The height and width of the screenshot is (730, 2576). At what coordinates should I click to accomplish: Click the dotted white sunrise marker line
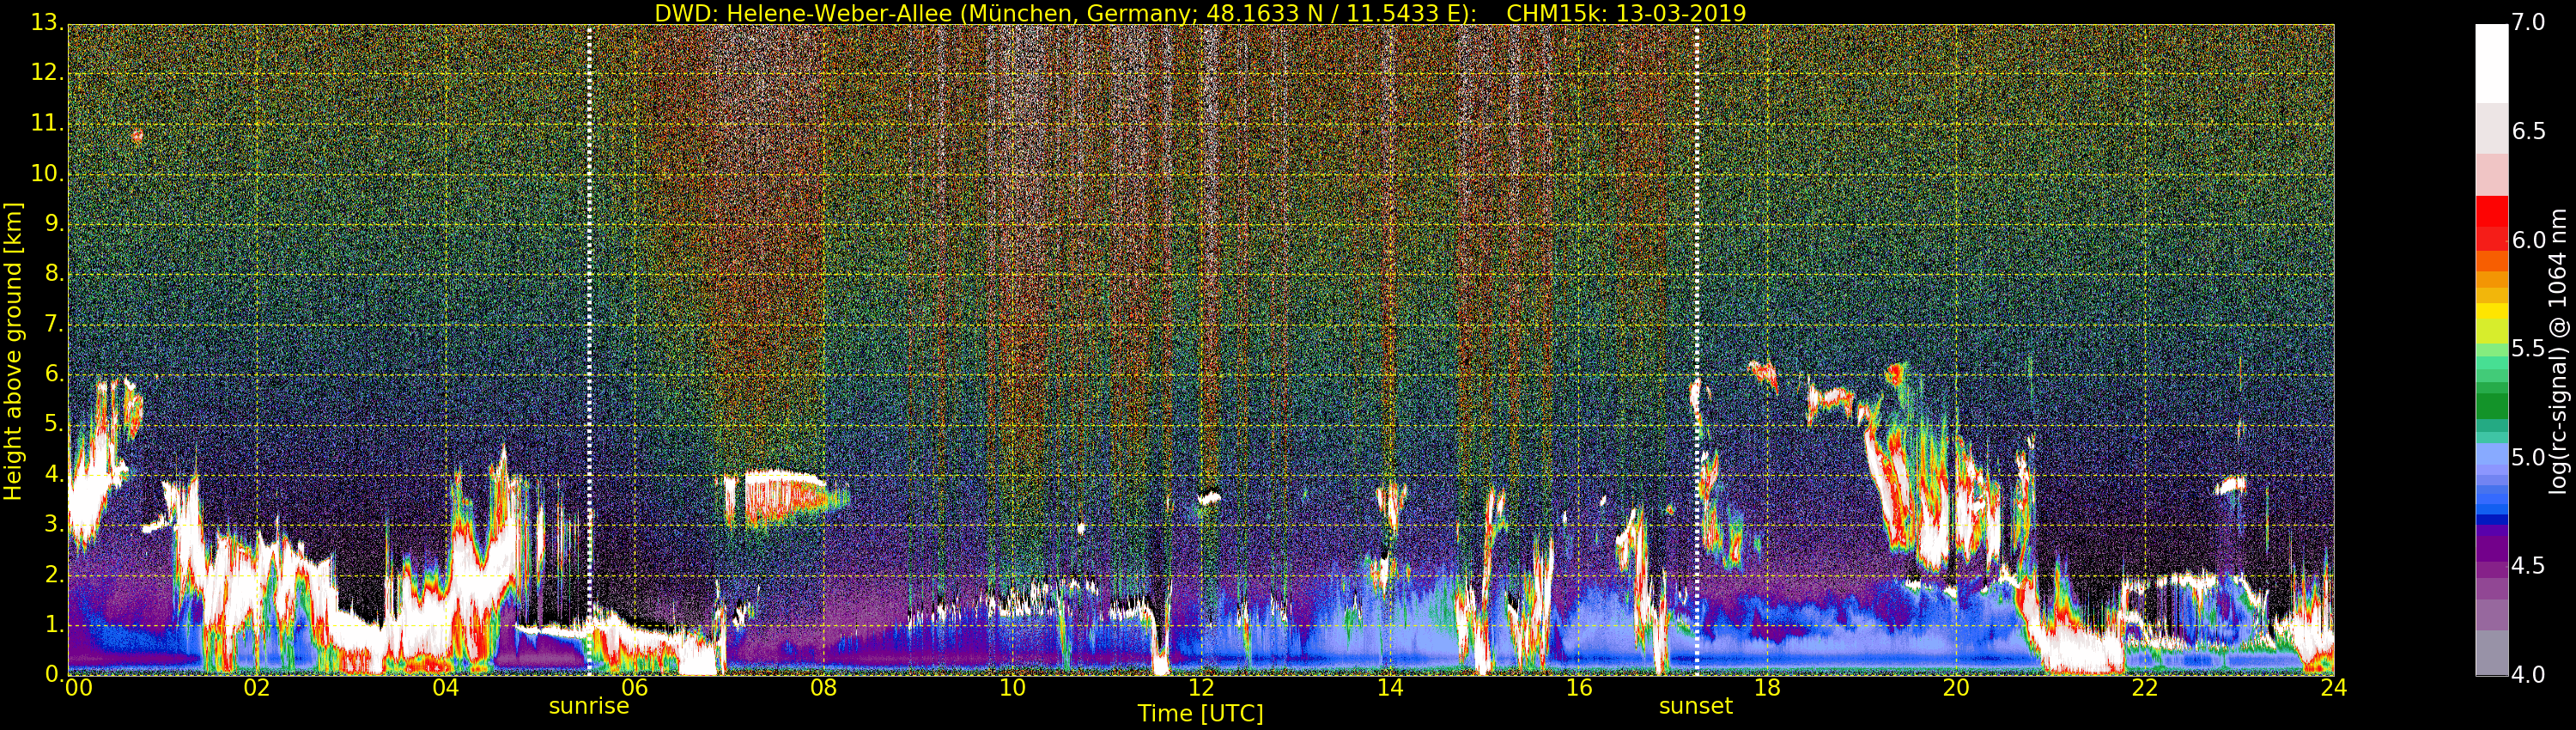[589, 350]
